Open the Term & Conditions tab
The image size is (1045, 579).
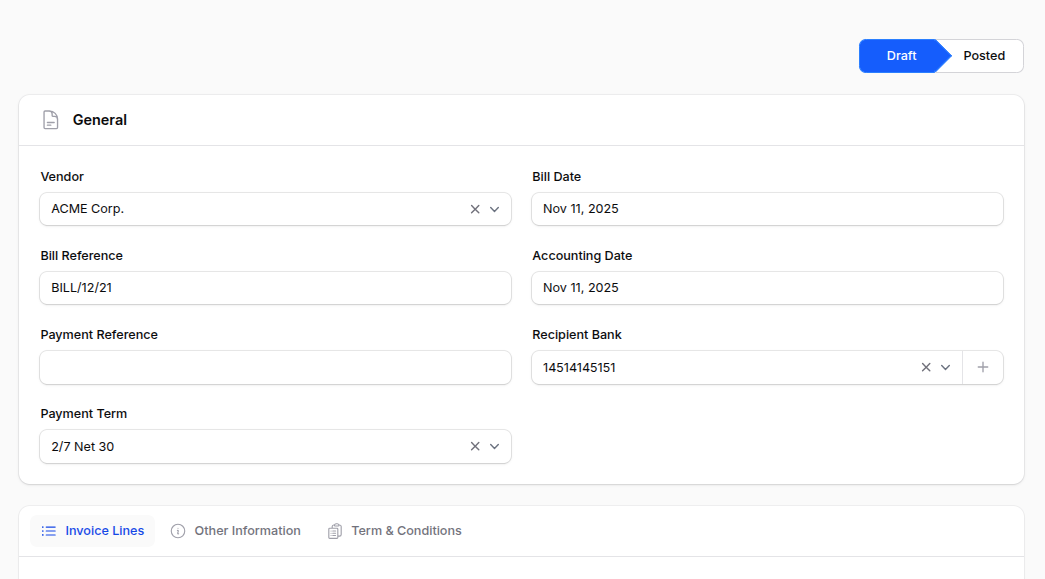point(406,531)
